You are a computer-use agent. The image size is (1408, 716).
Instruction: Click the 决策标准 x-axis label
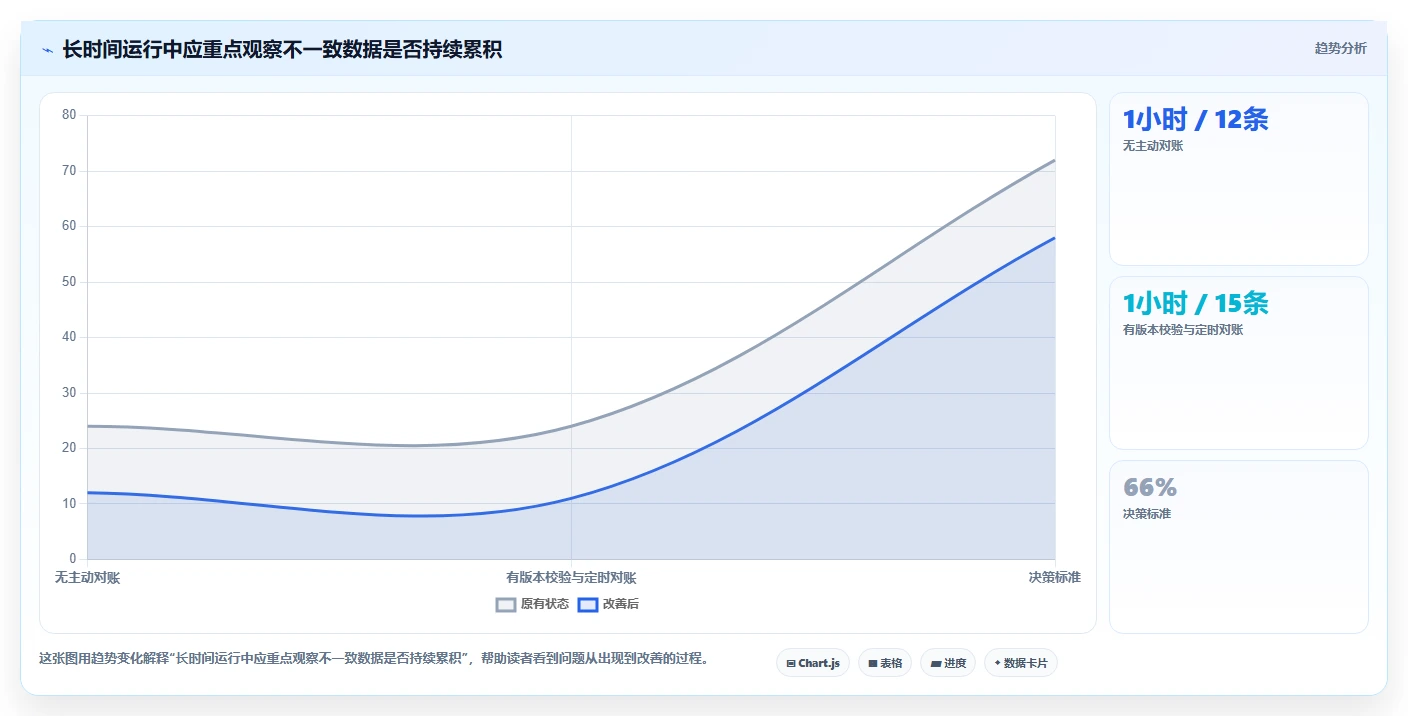click(1055, 578)
